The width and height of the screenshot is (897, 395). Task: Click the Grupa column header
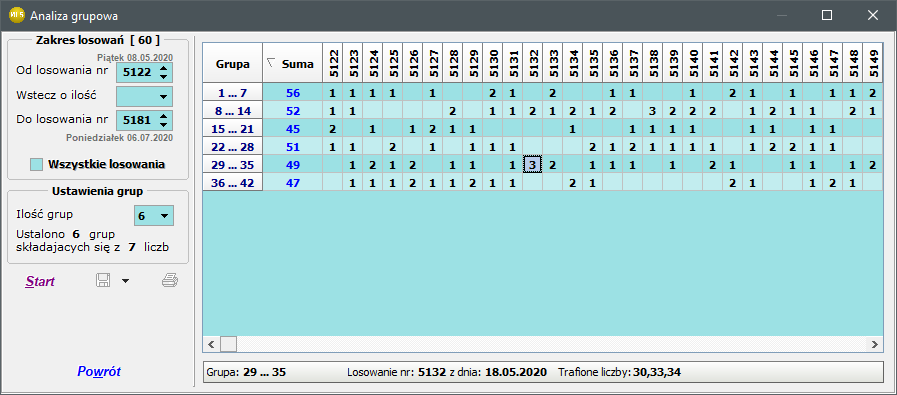tap(233, 64)
